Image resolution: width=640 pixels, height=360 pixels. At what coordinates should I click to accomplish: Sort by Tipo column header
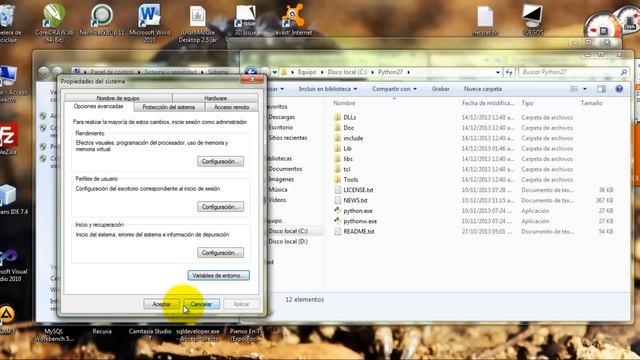pyautogui.click(x=527, y=103)
